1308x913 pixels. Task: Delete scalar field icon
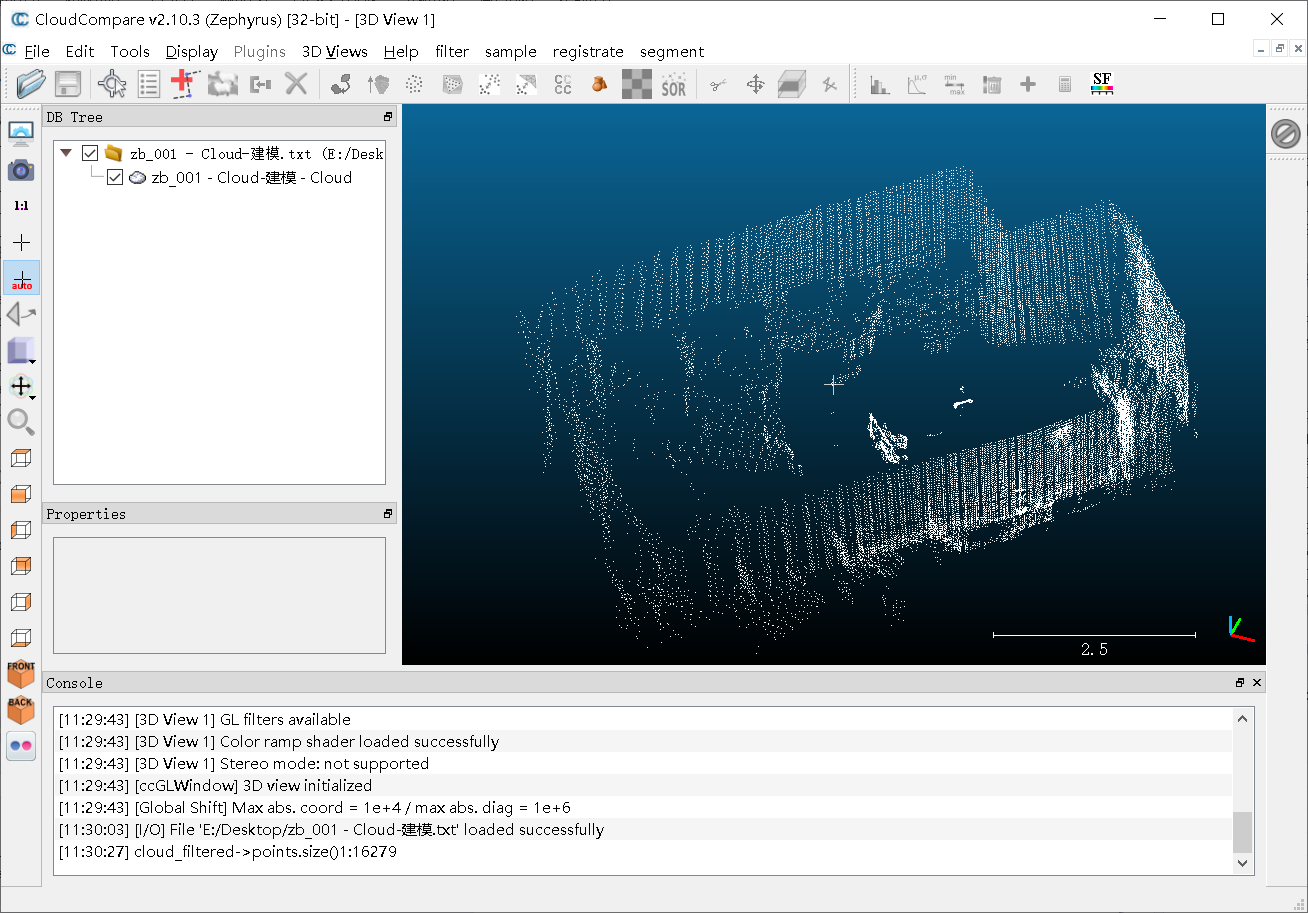992,85
